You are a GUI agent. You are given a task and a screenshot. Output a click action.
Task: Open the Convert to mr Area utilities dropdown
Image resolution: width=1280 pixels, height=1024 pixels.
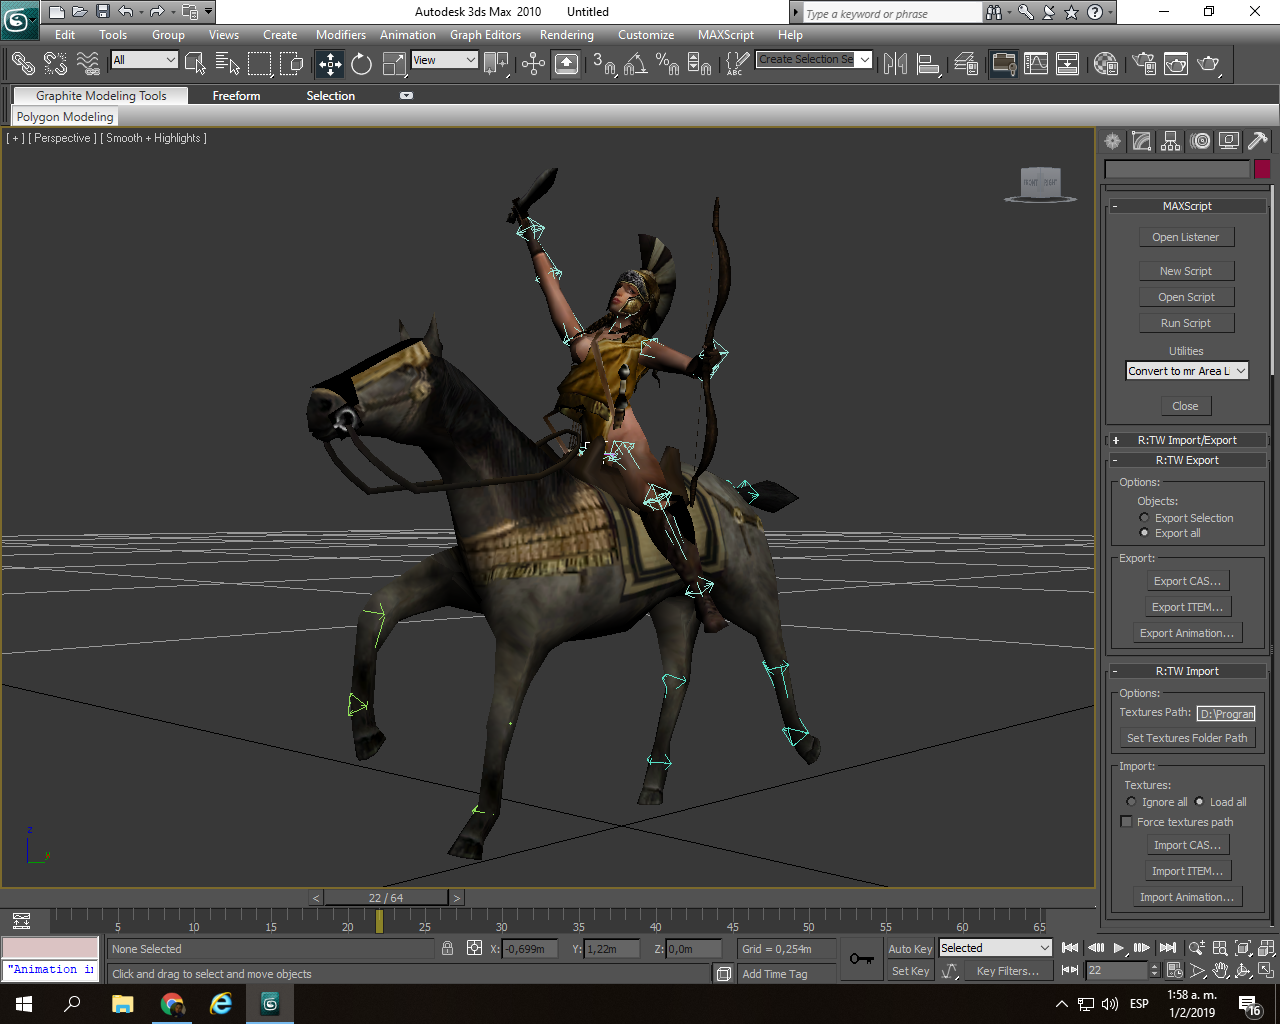coord(1187,371)
